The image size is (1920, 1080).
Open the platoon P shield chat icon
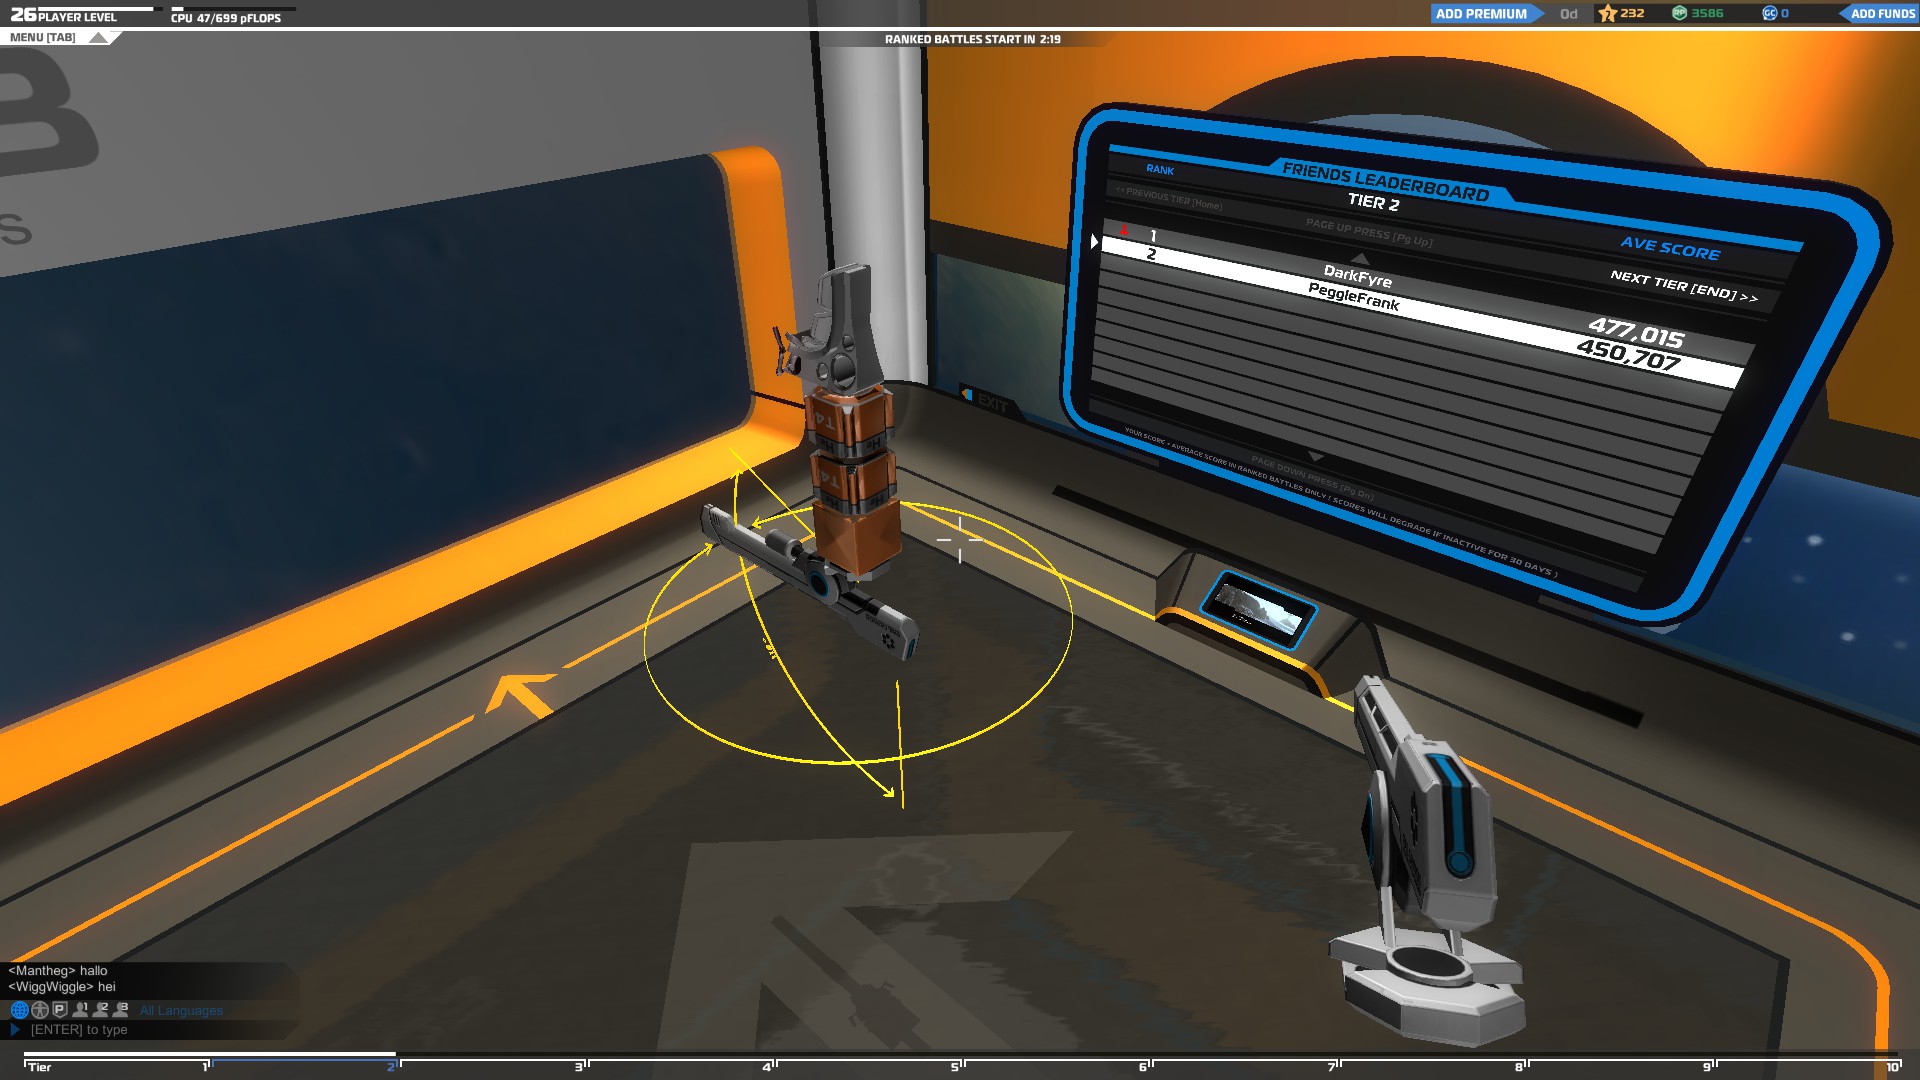pos(60,1010)
